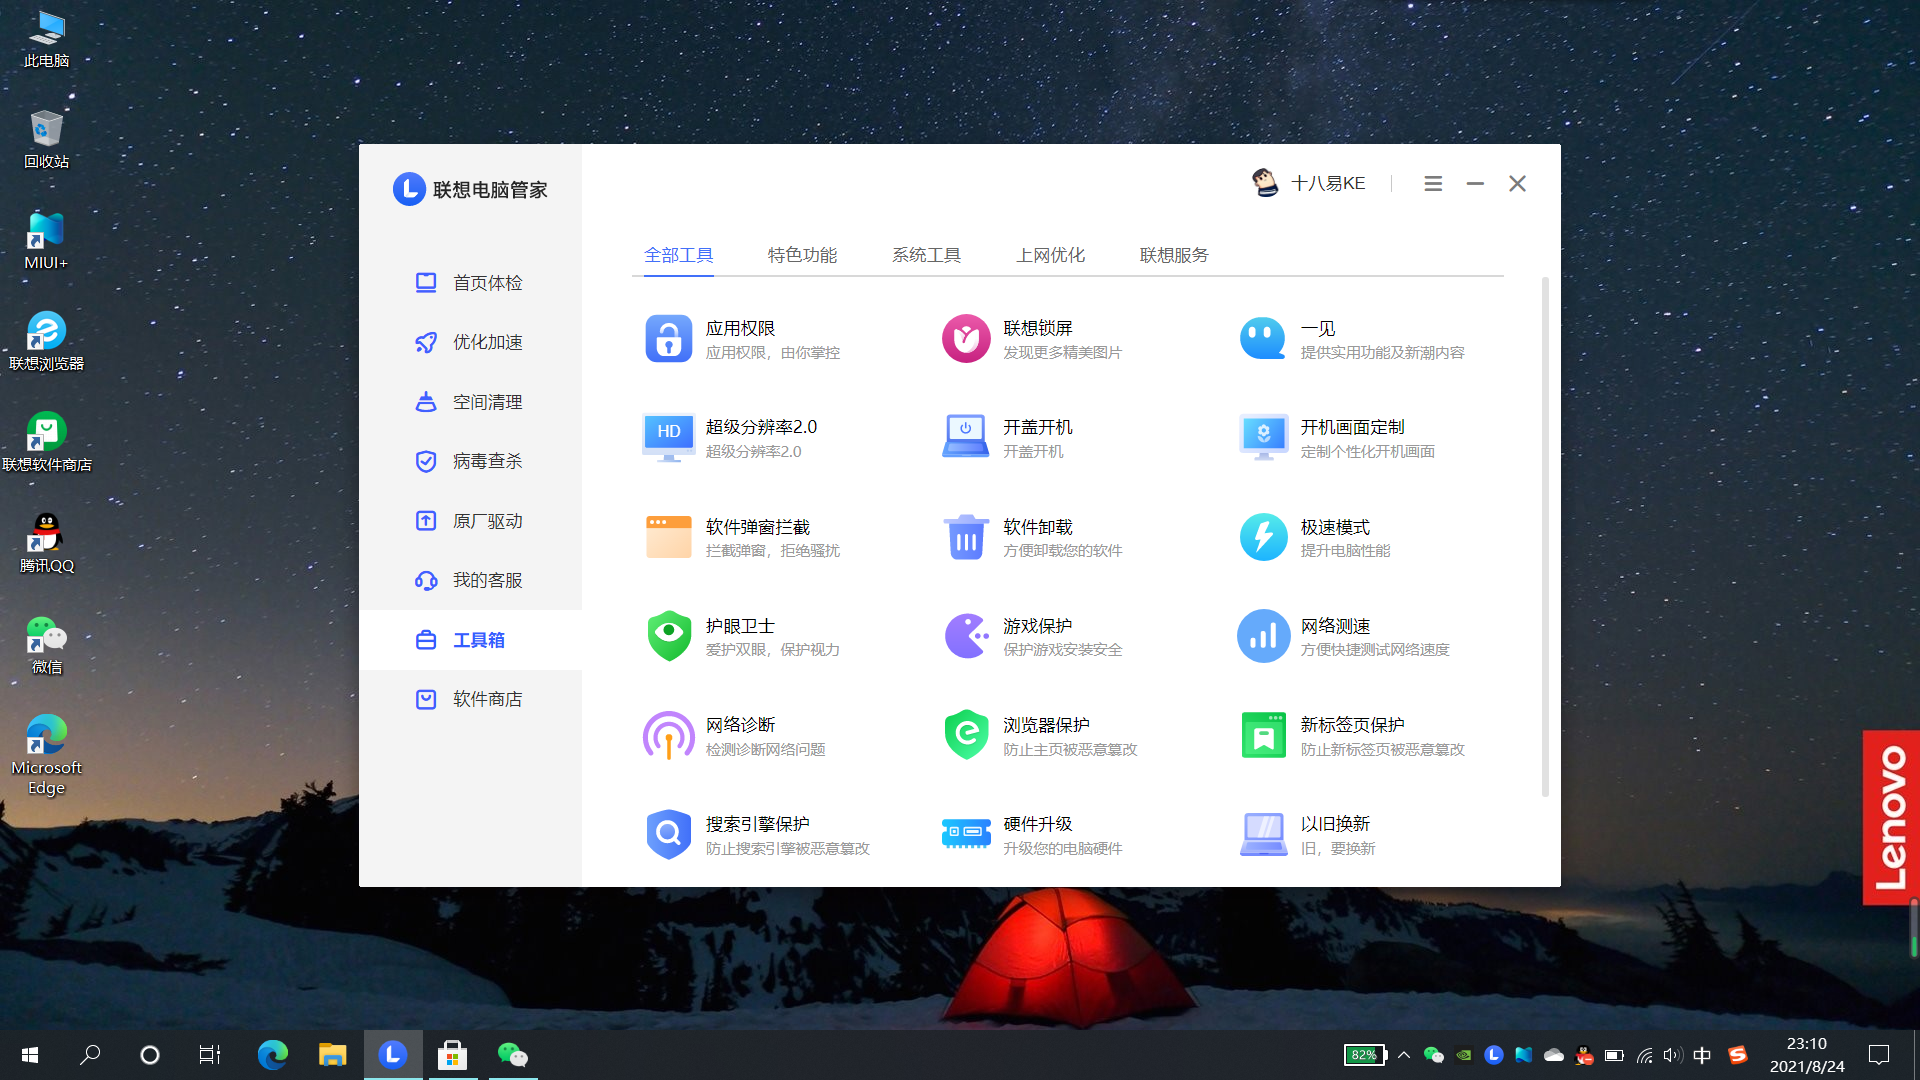Click the 82% battery indicator in tray

tap(1365, 1055)
